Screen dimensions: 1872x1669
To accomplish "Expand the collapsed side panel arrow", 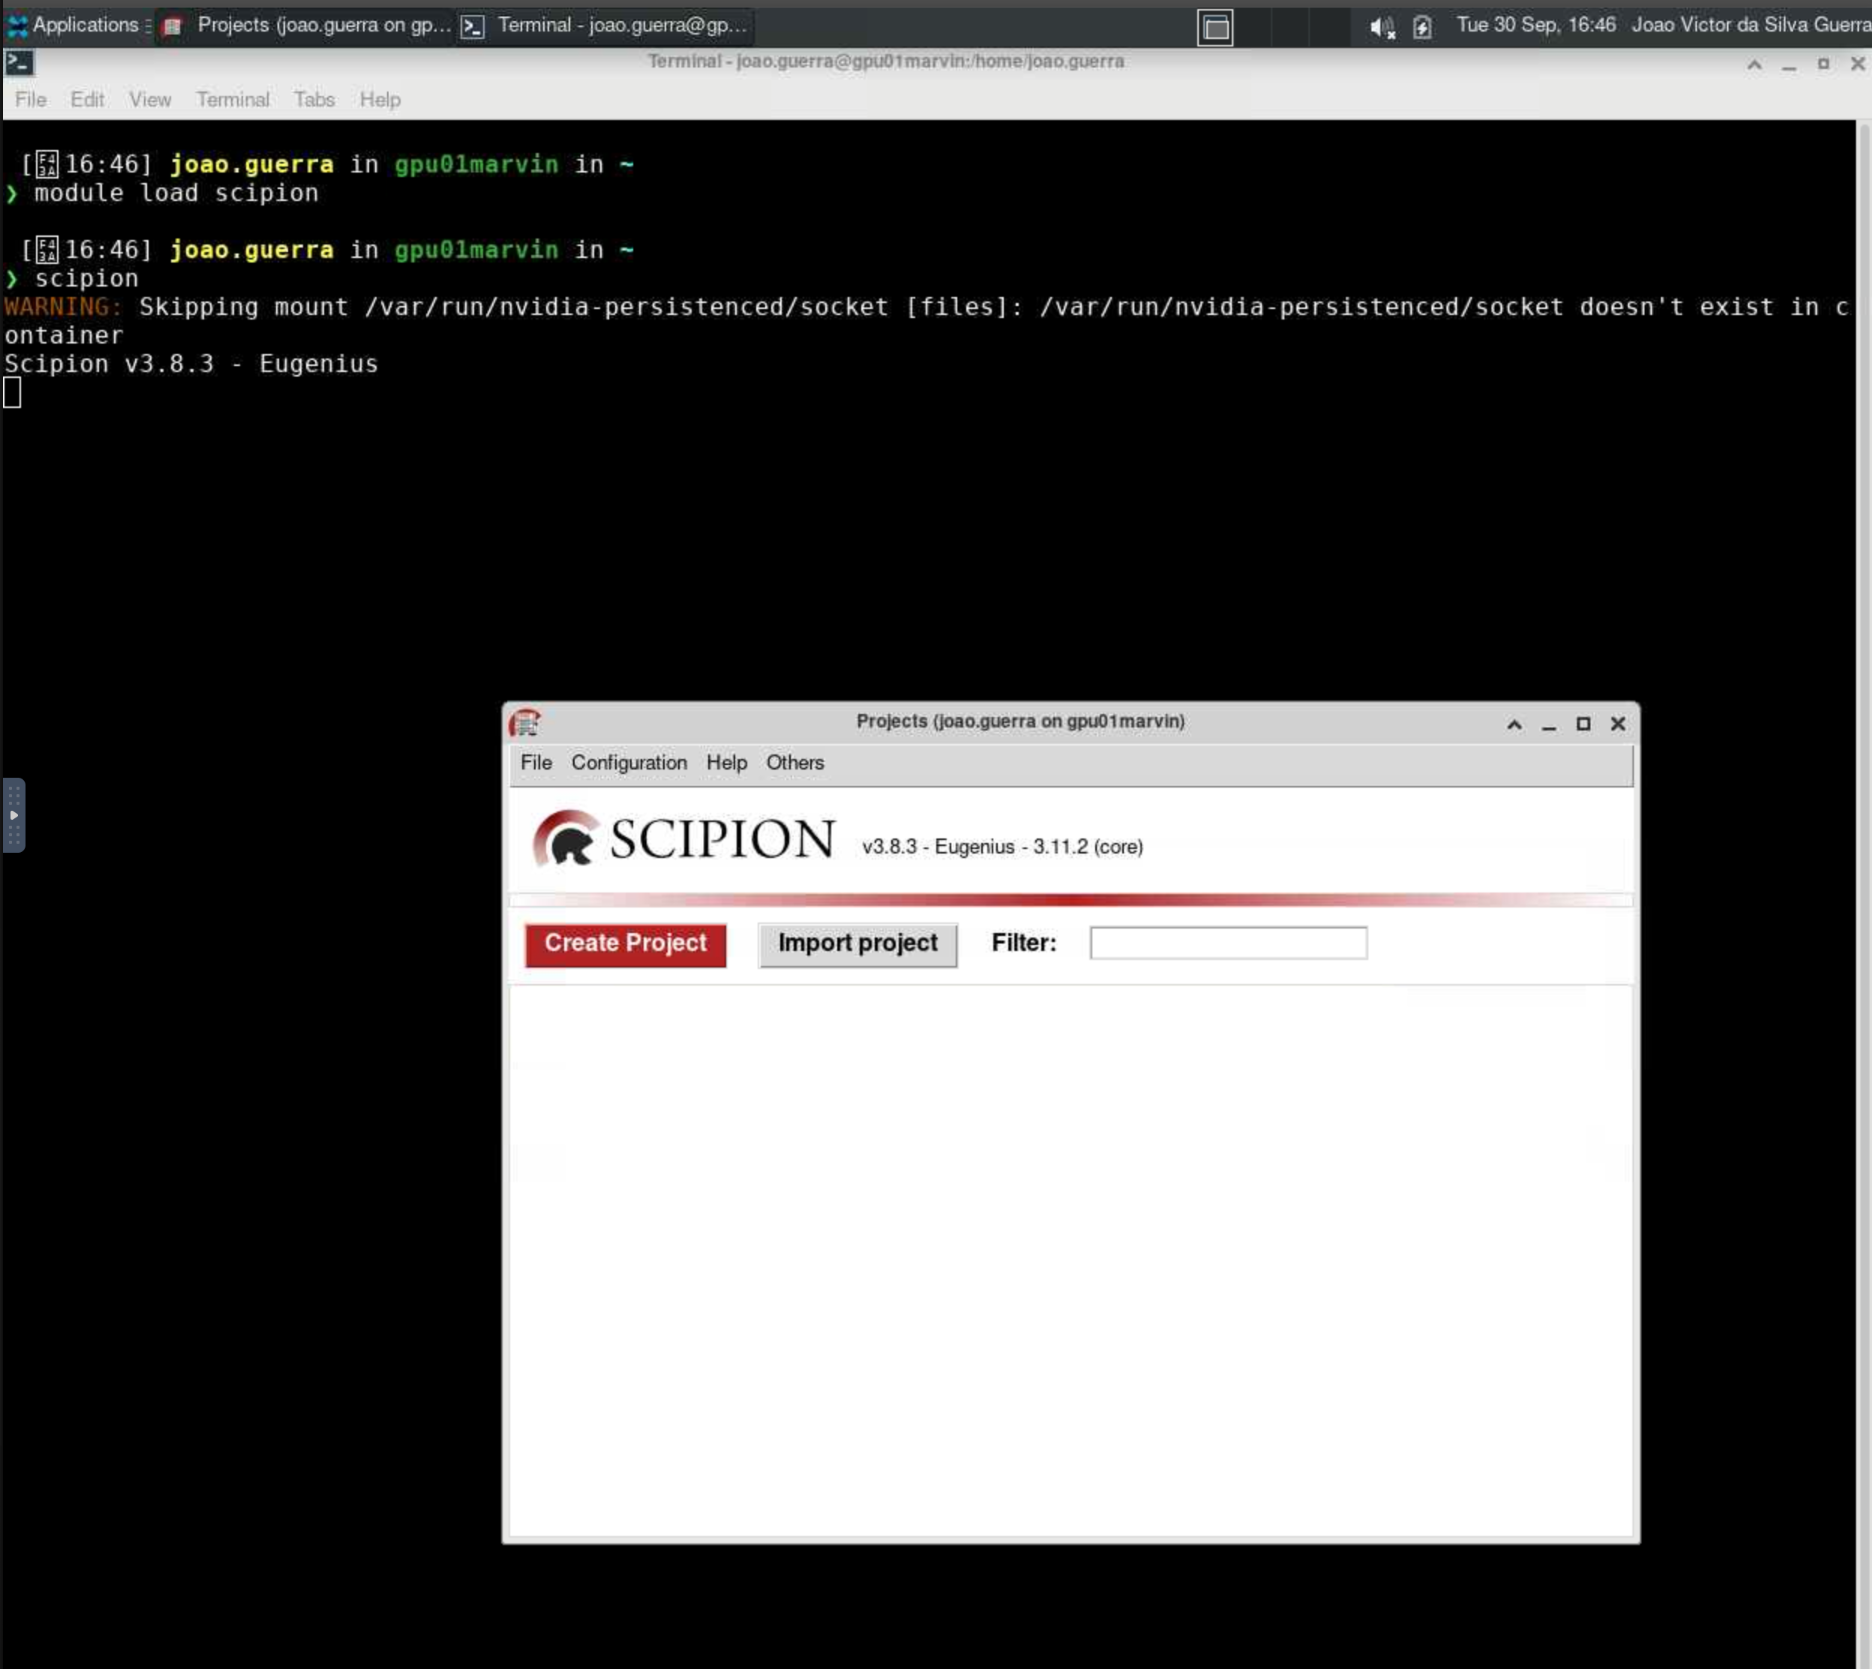I will click(13, 814).
